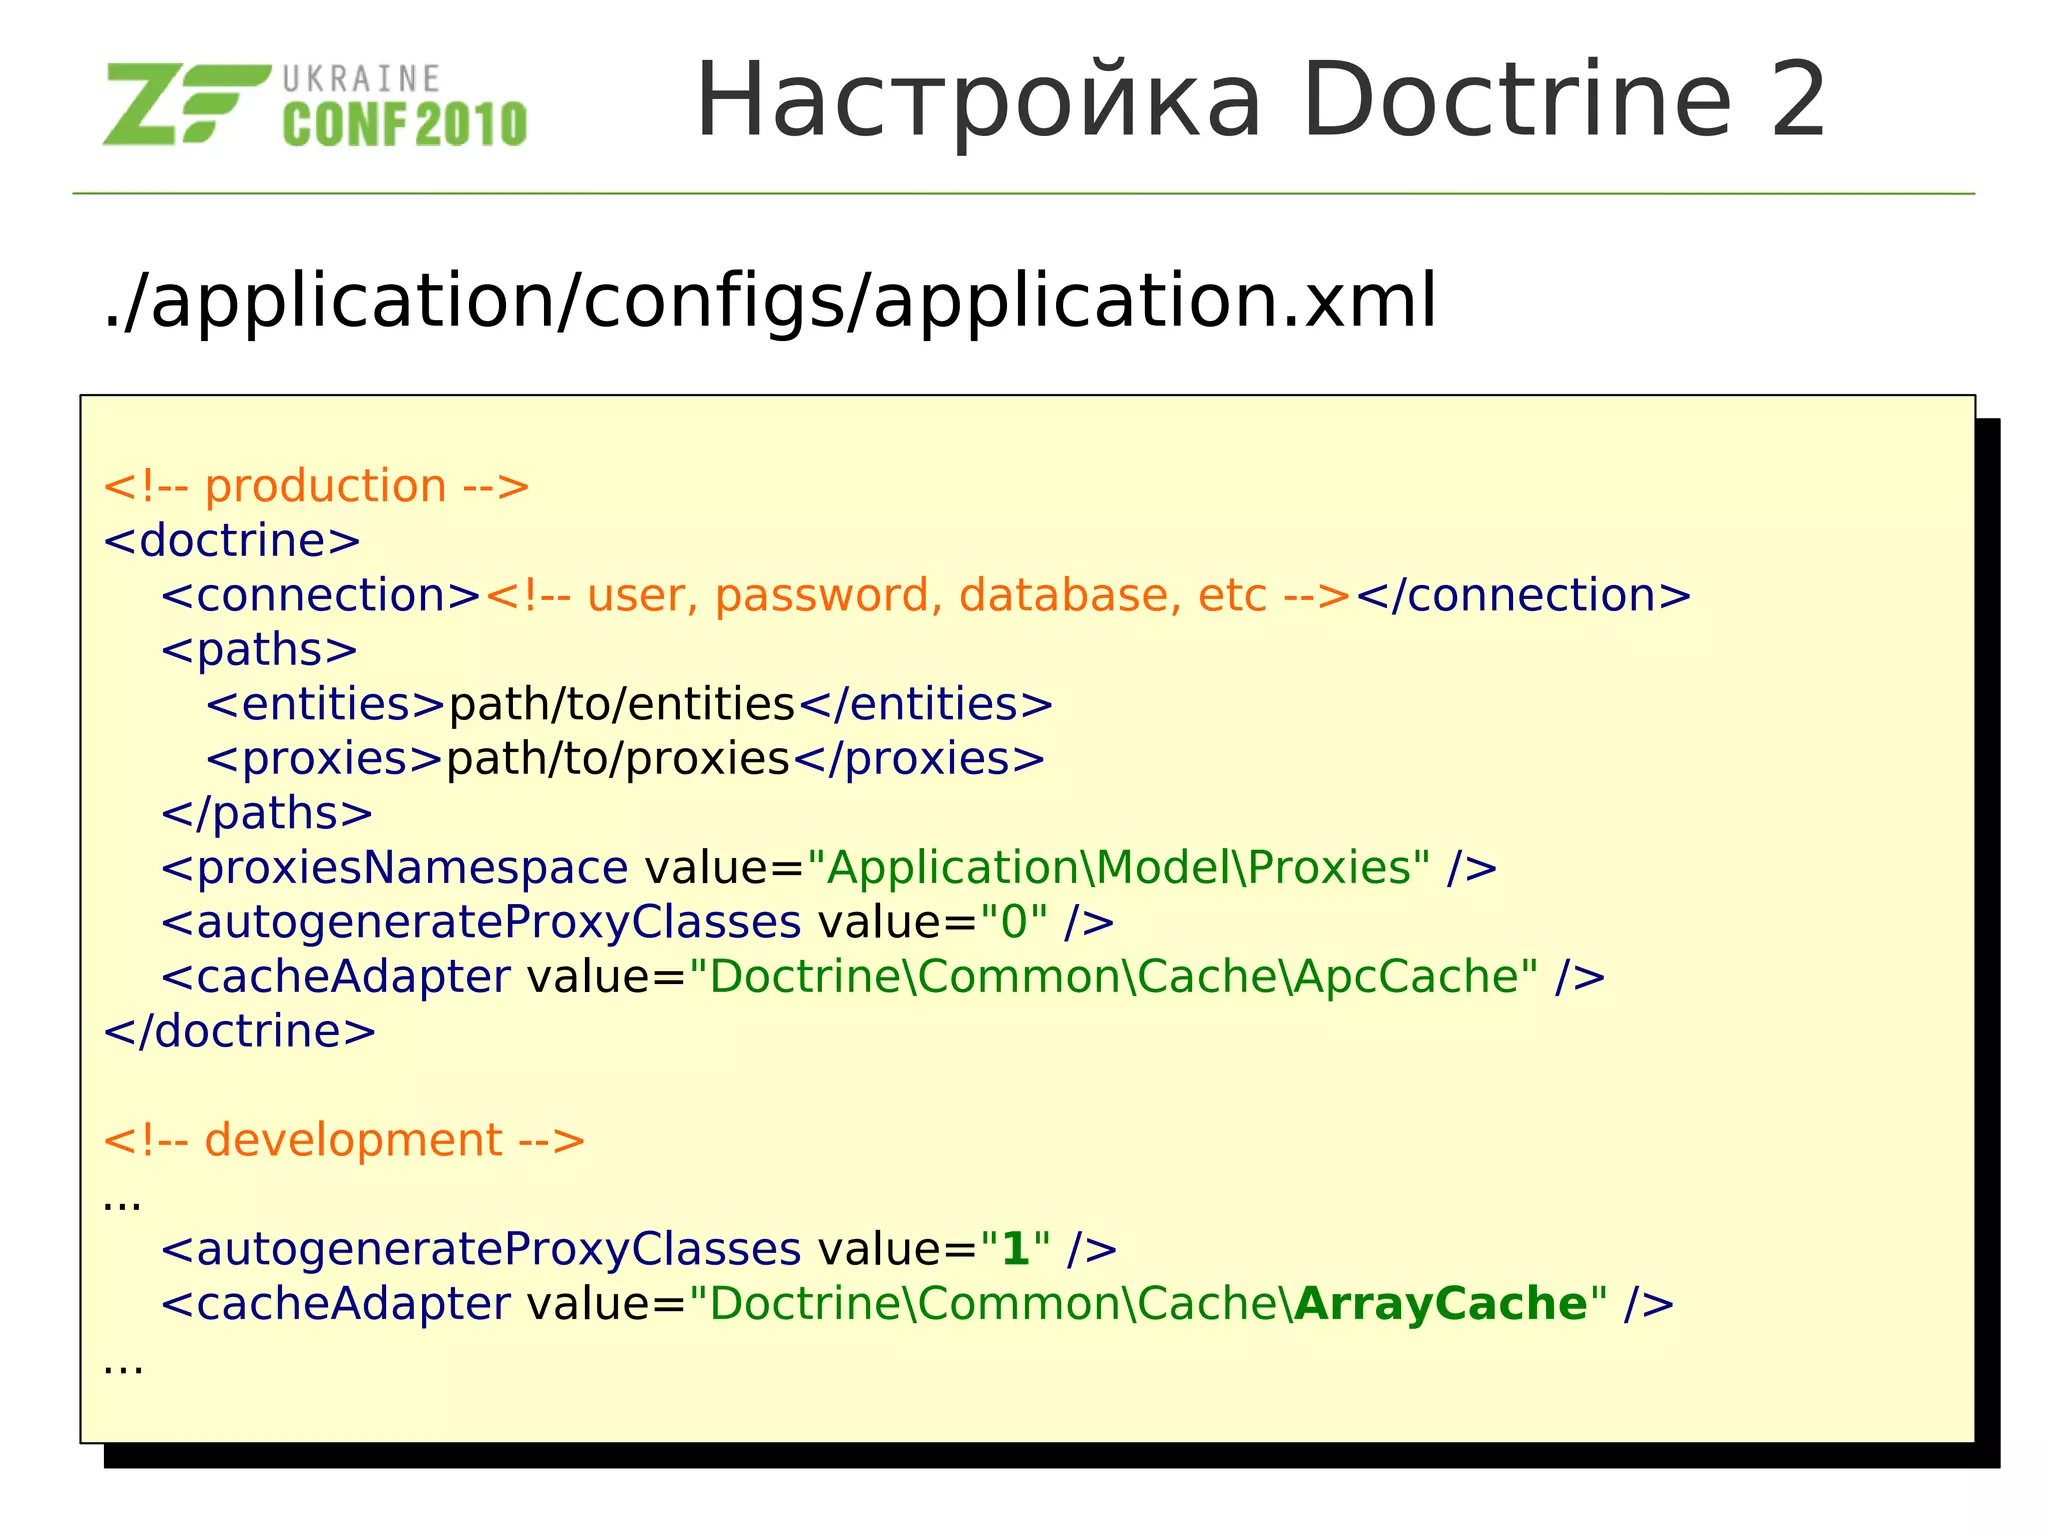The image size is (2048, 1536).
Task: Click the 'path/to/proxies' value text
Action: (x=618, y=759)
